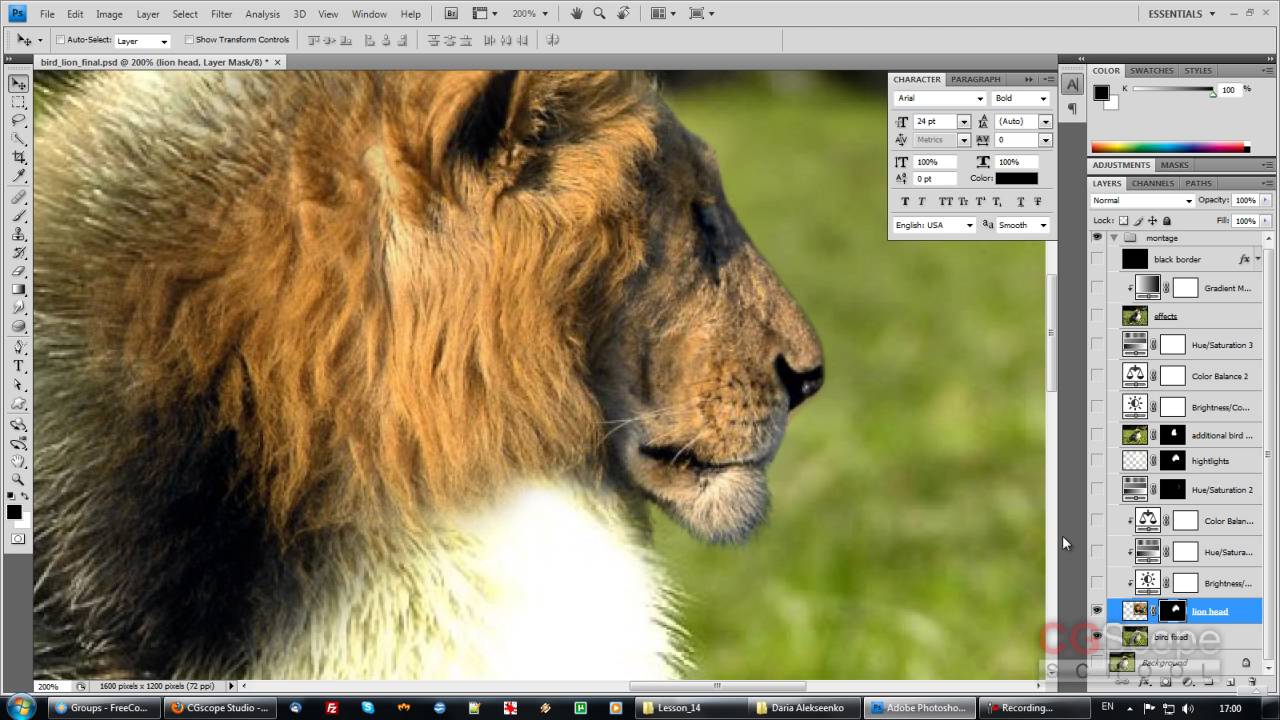
Task: Click the Underline style icon
Action: (1021, 201)
